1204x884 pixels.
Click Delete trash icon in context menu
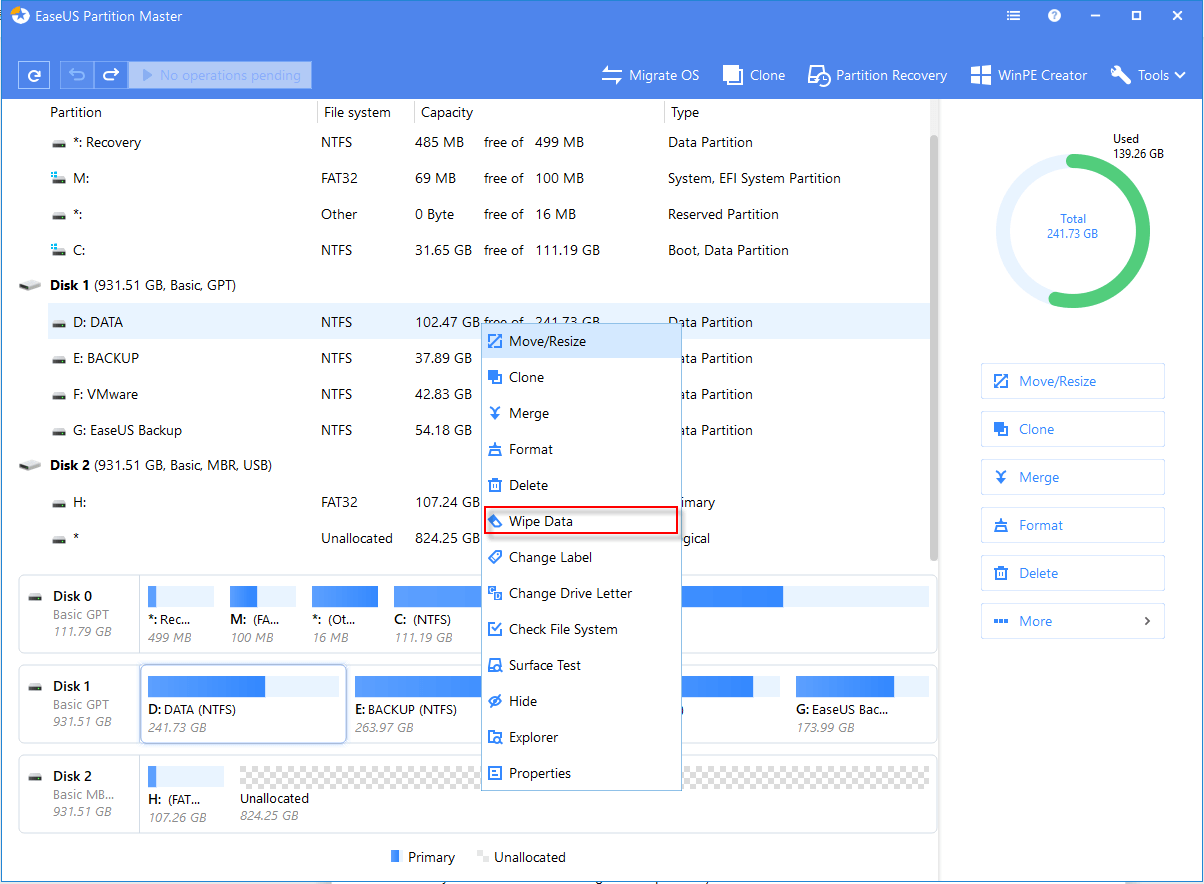click(x=495, y=485)
